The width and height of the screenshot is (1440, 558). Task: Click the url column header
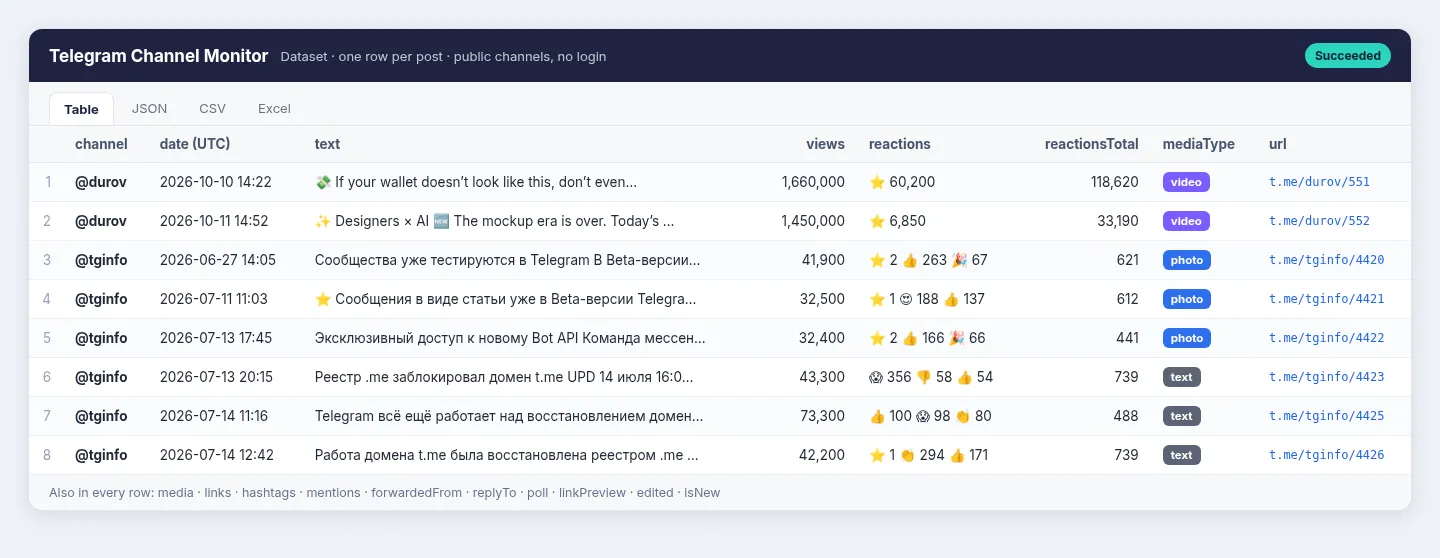coord(1277,144)
